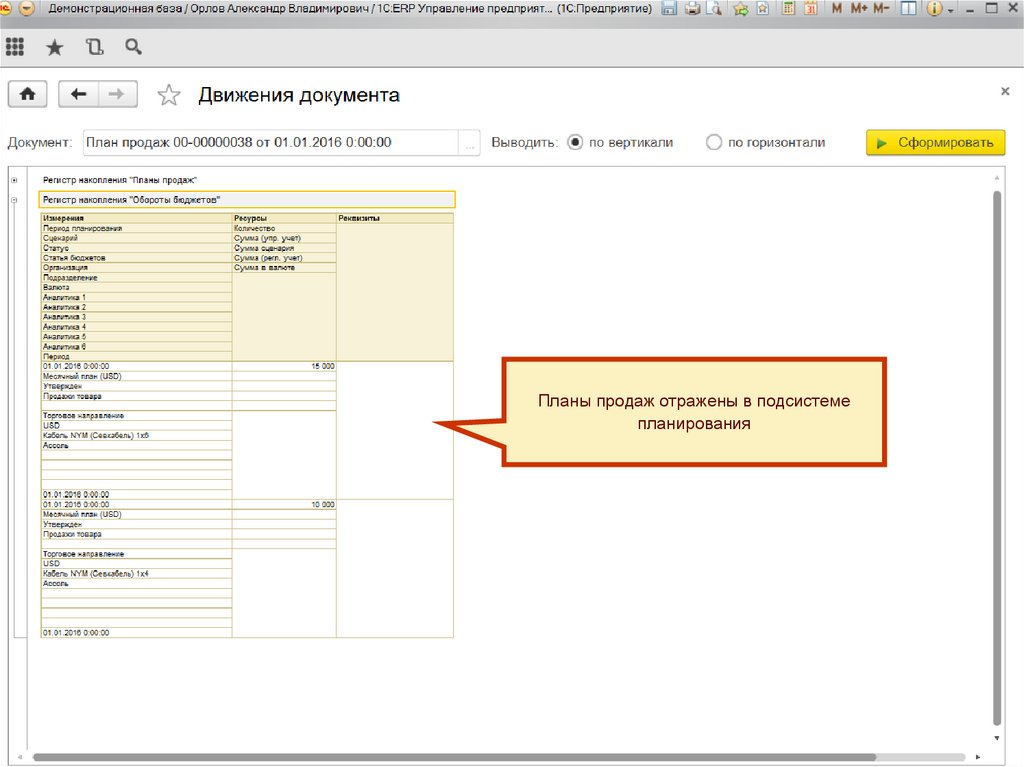Select the Регистр накопления "Обороты бюджетов" cell
1024x767 pixels.
pyautogui.click(x=248, y=200)
